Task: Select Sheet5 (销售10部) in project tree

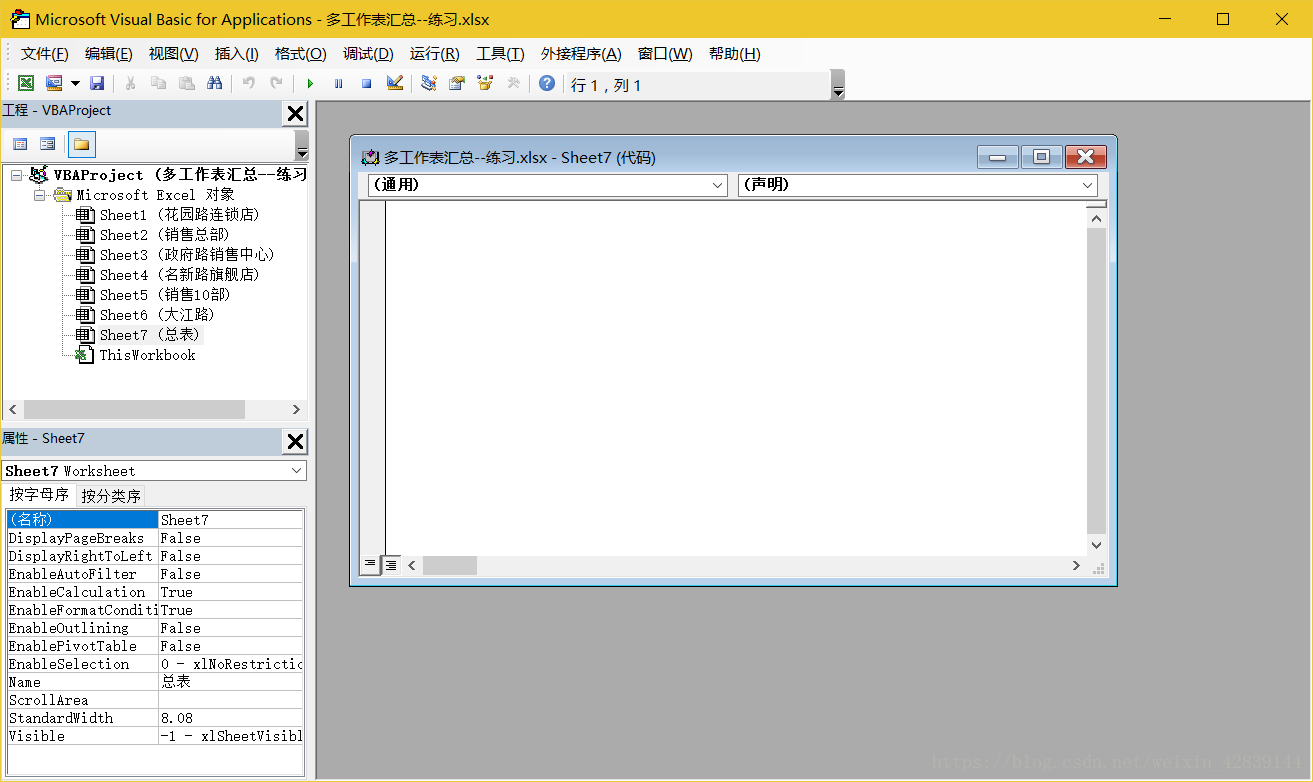Action: pos(165,295)
